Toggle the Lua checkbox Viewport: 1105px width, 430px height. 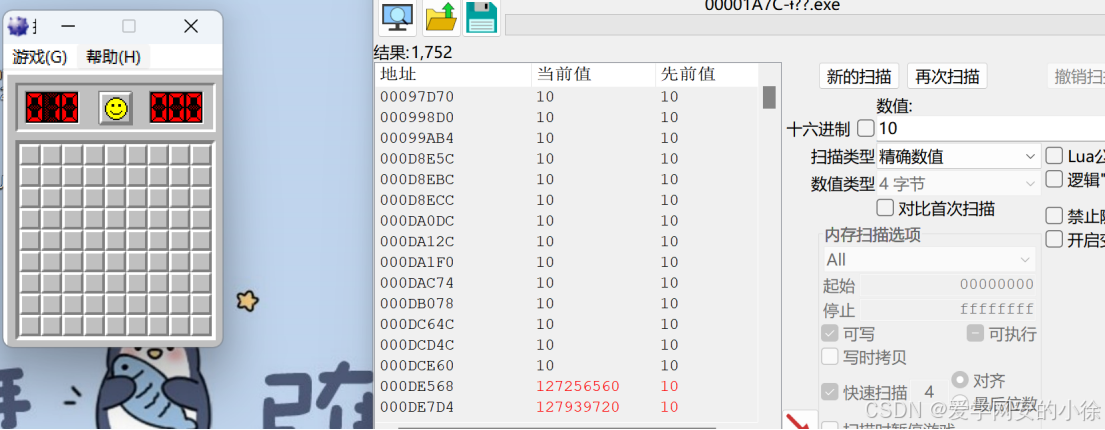point(1054,156)
